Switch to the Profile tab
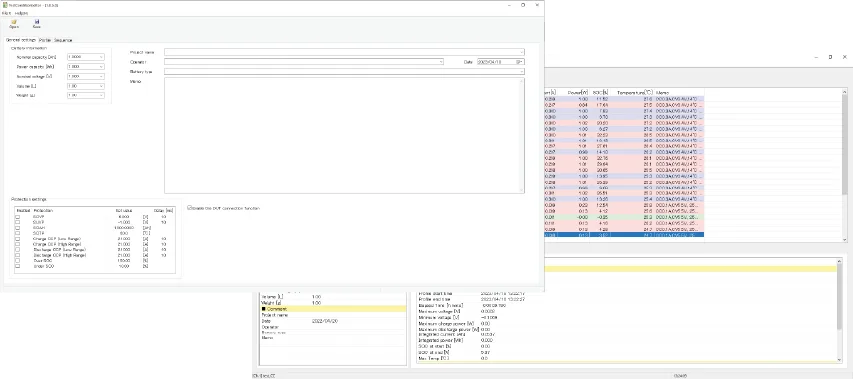The height and width of the screenshot is (380, 853). (45, 40)
